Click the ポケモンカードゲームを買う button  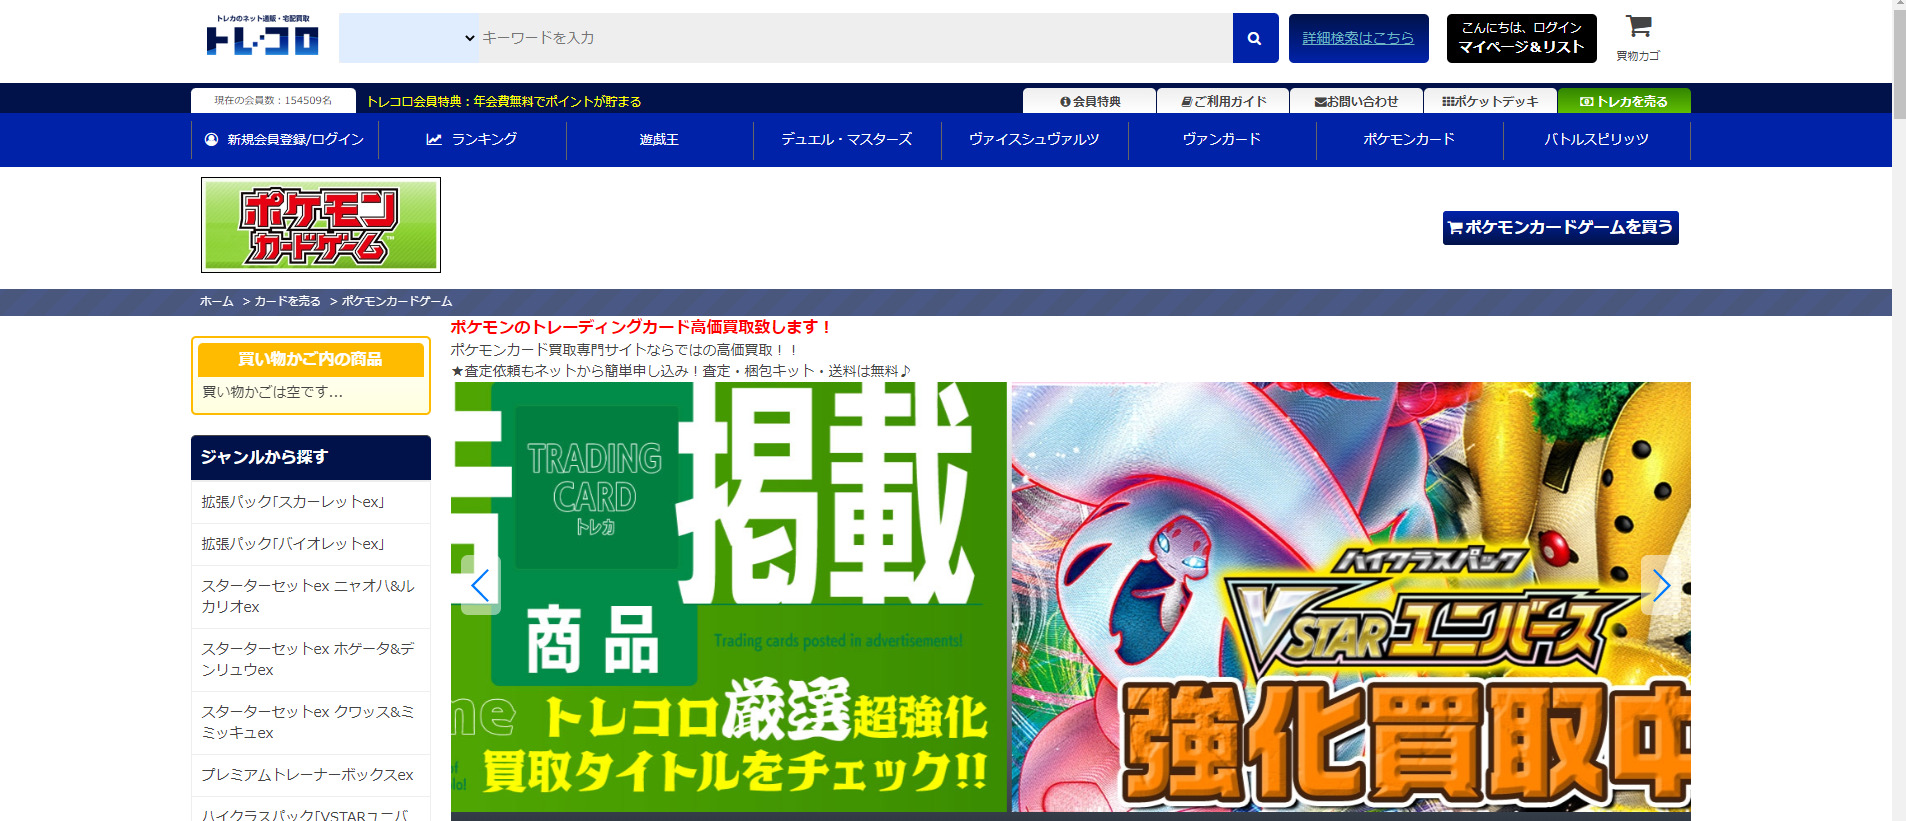click(1560, 228)
